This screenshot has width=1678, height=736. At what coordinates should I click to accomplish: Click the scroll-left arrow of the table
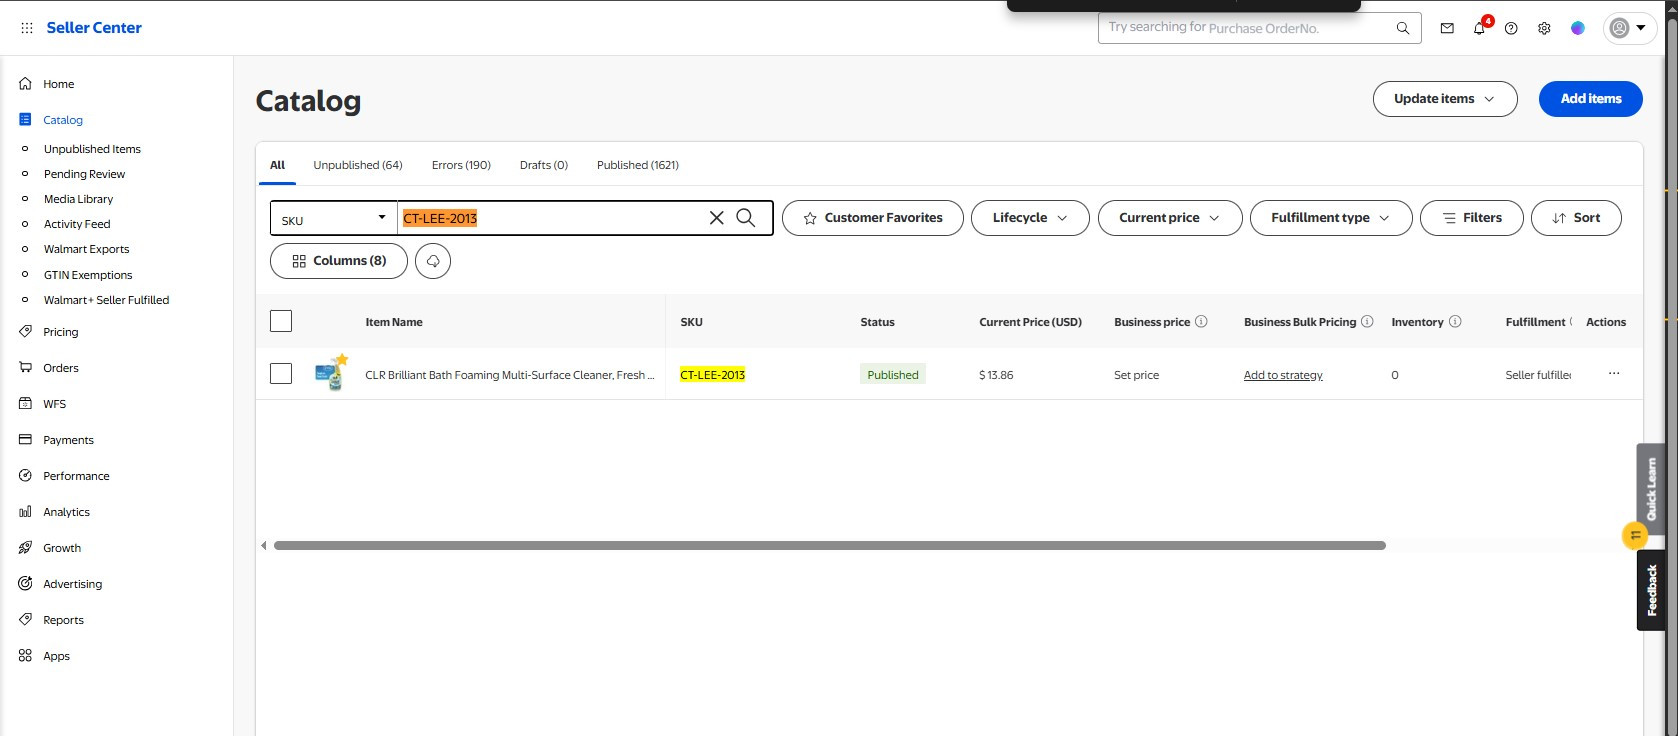(x=264, y=546)
